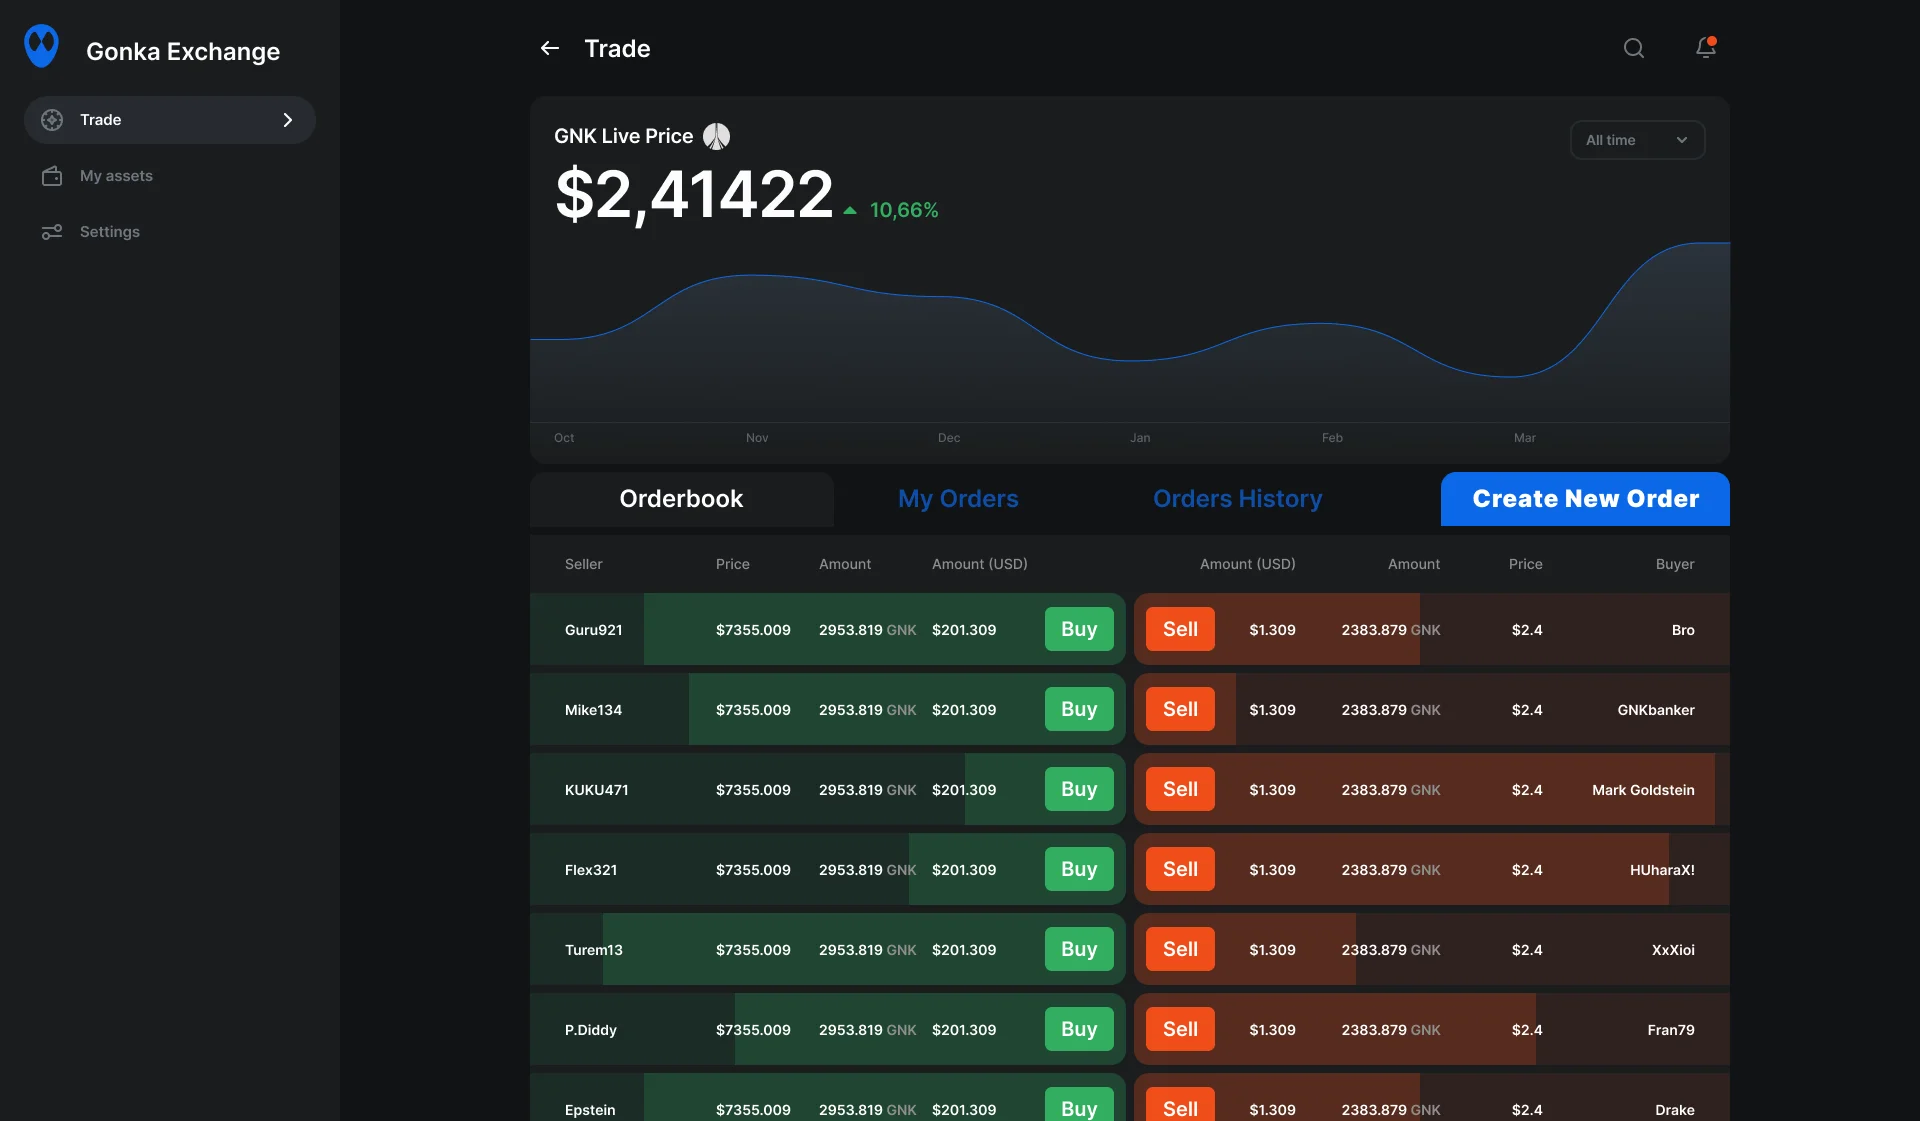The image size is (1920, 1121).
Task: Open the All time timeframe dropdown
Action: click(1637, 140)
